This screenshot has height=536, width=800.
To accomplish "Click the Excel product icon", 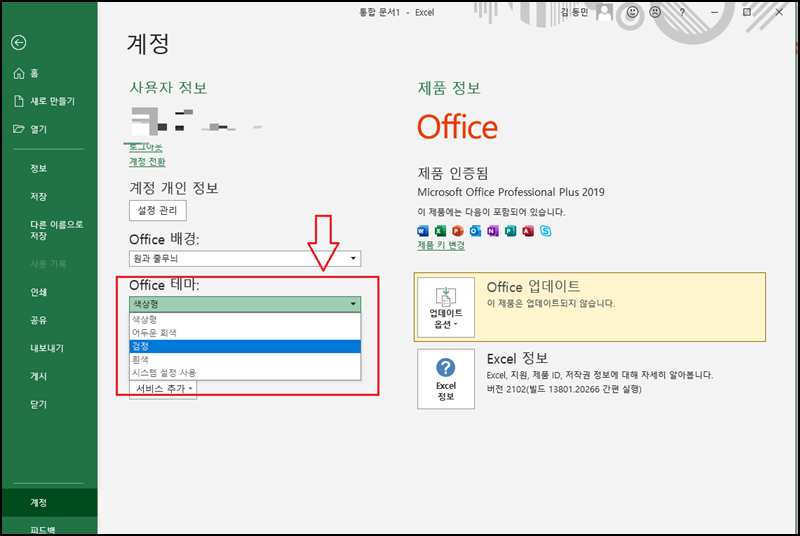I will (x=440, y=231).
